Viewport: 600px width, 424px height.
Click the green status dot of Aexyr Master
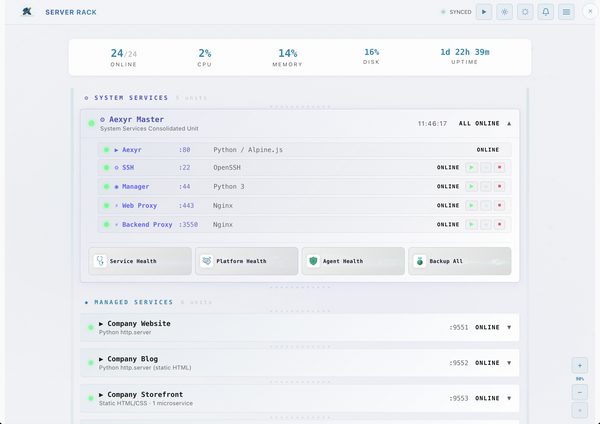(91, 123)
